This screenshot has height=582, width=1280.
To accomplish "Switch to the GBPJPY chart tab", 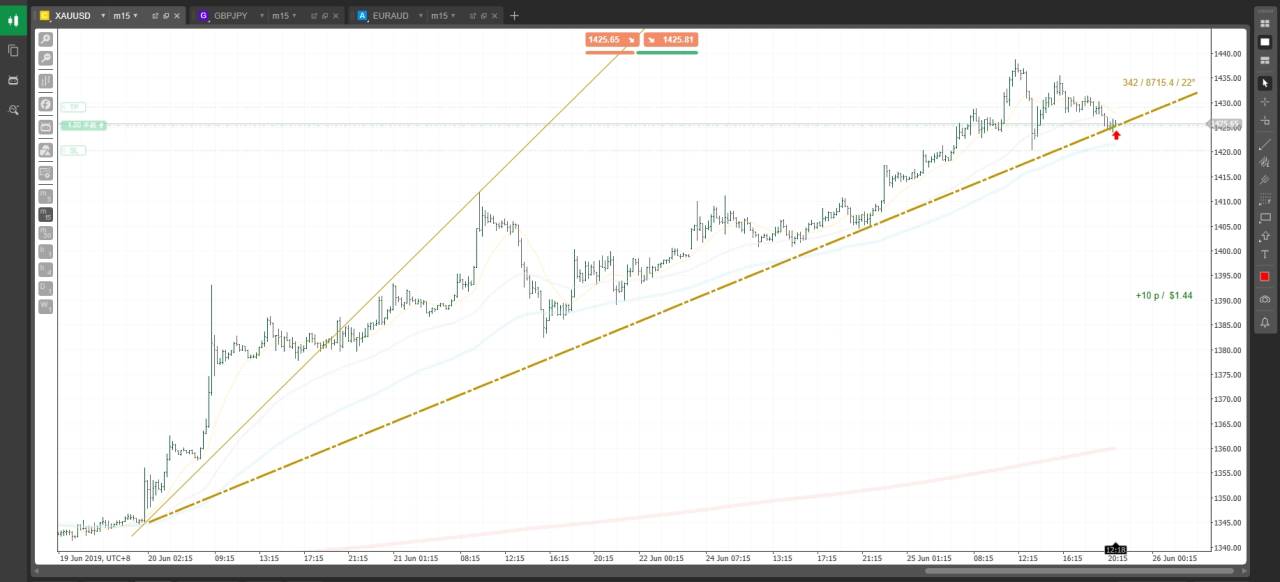I will (x=231, y=16).
